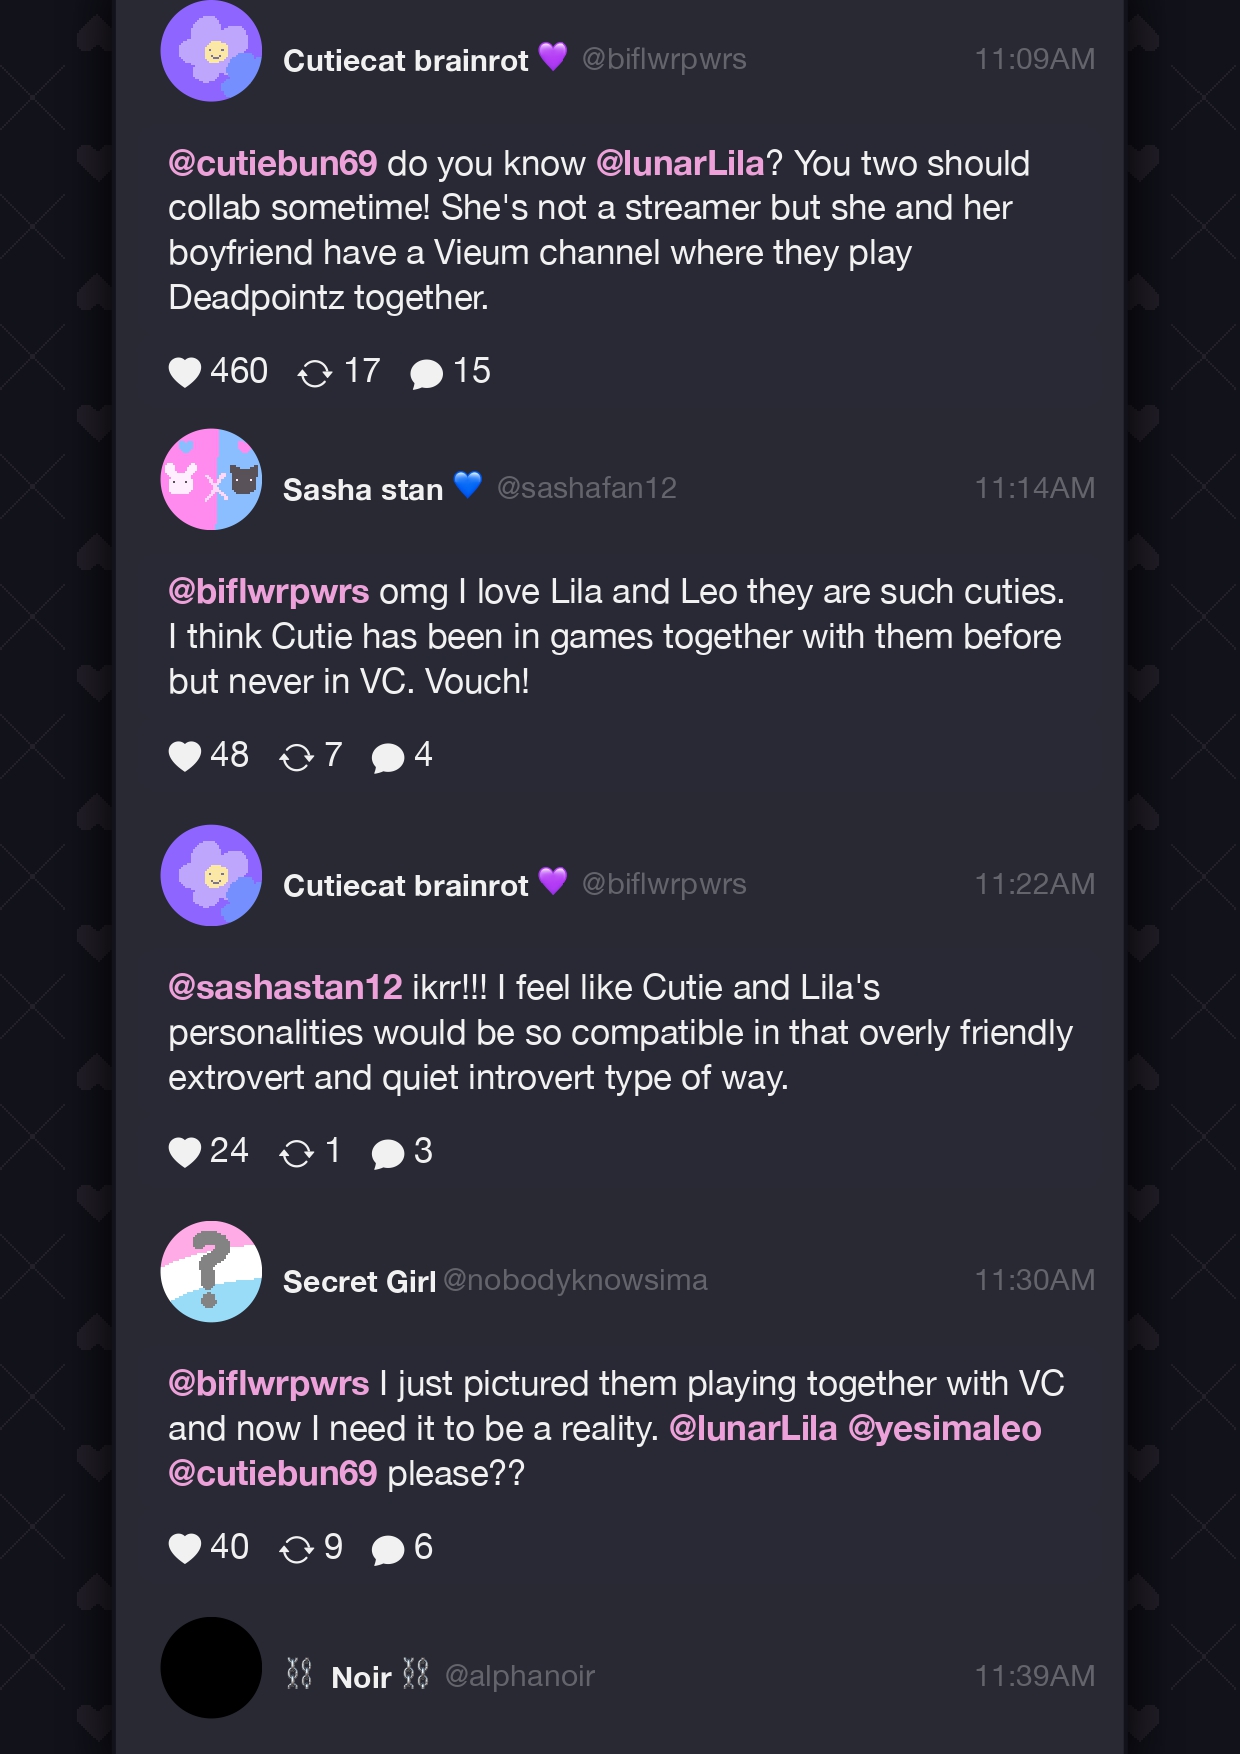The width and height of the screenshot is (1240, 1754).
Task: Like the 11:09AM Cutiecat brainrot post
Action: [185, 372]
